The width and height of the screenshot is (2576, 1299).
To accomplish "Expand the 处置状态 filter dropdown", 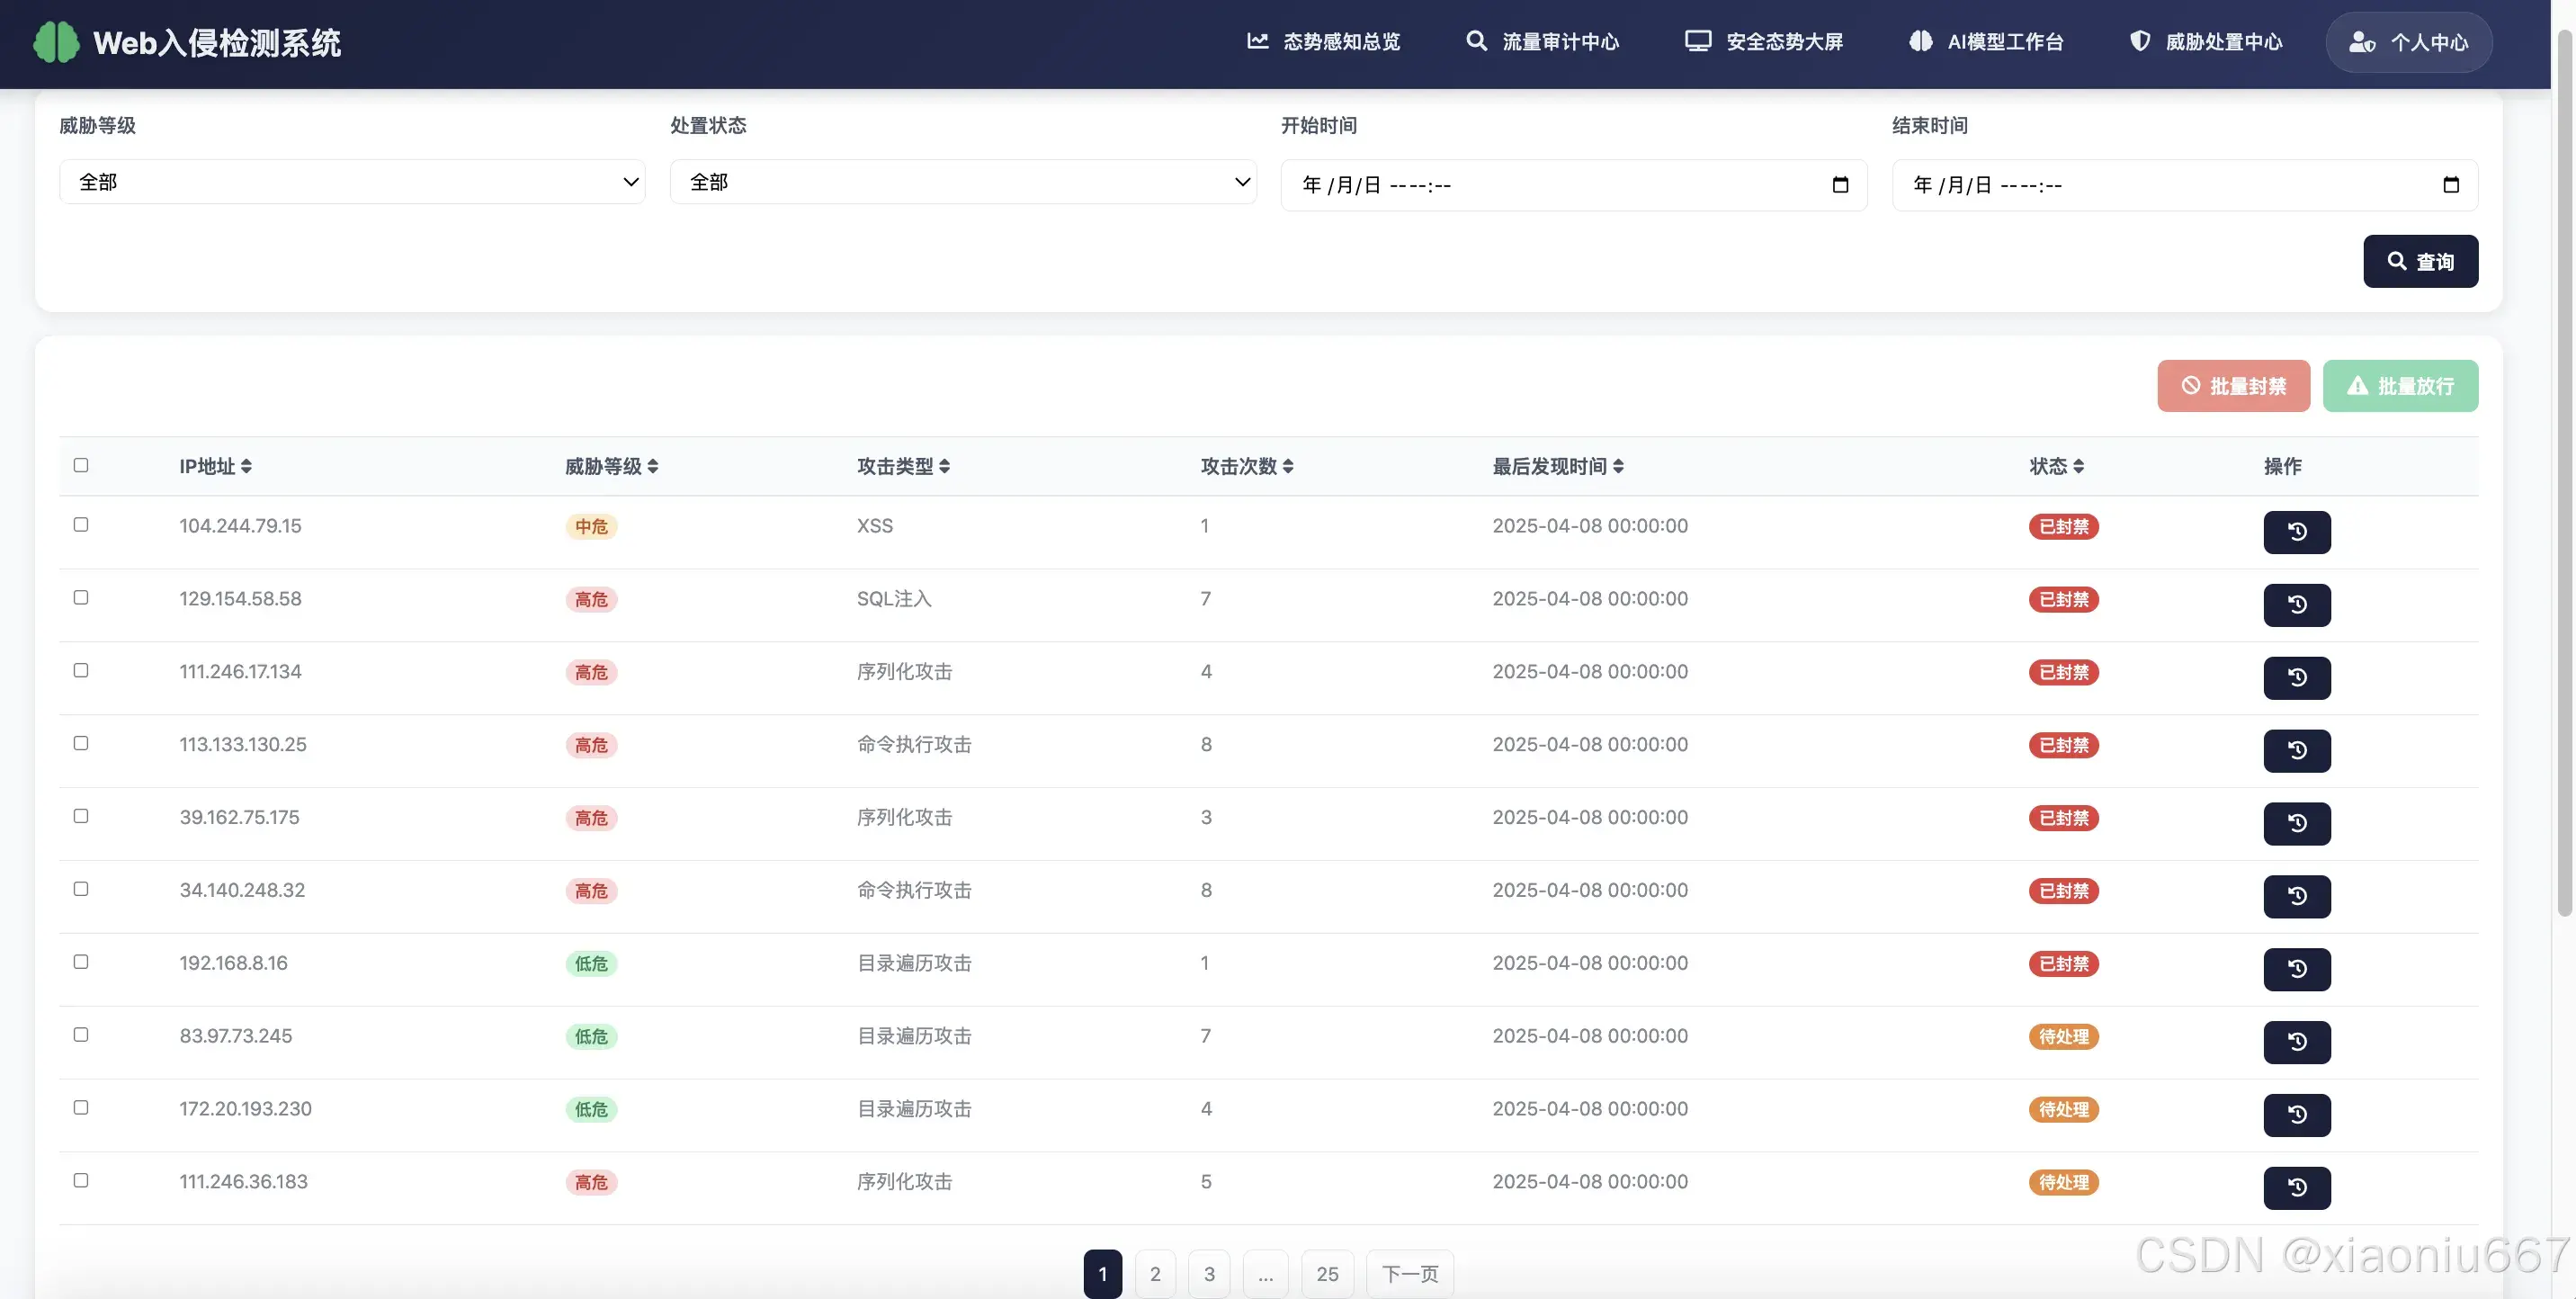I will (962, 182).
